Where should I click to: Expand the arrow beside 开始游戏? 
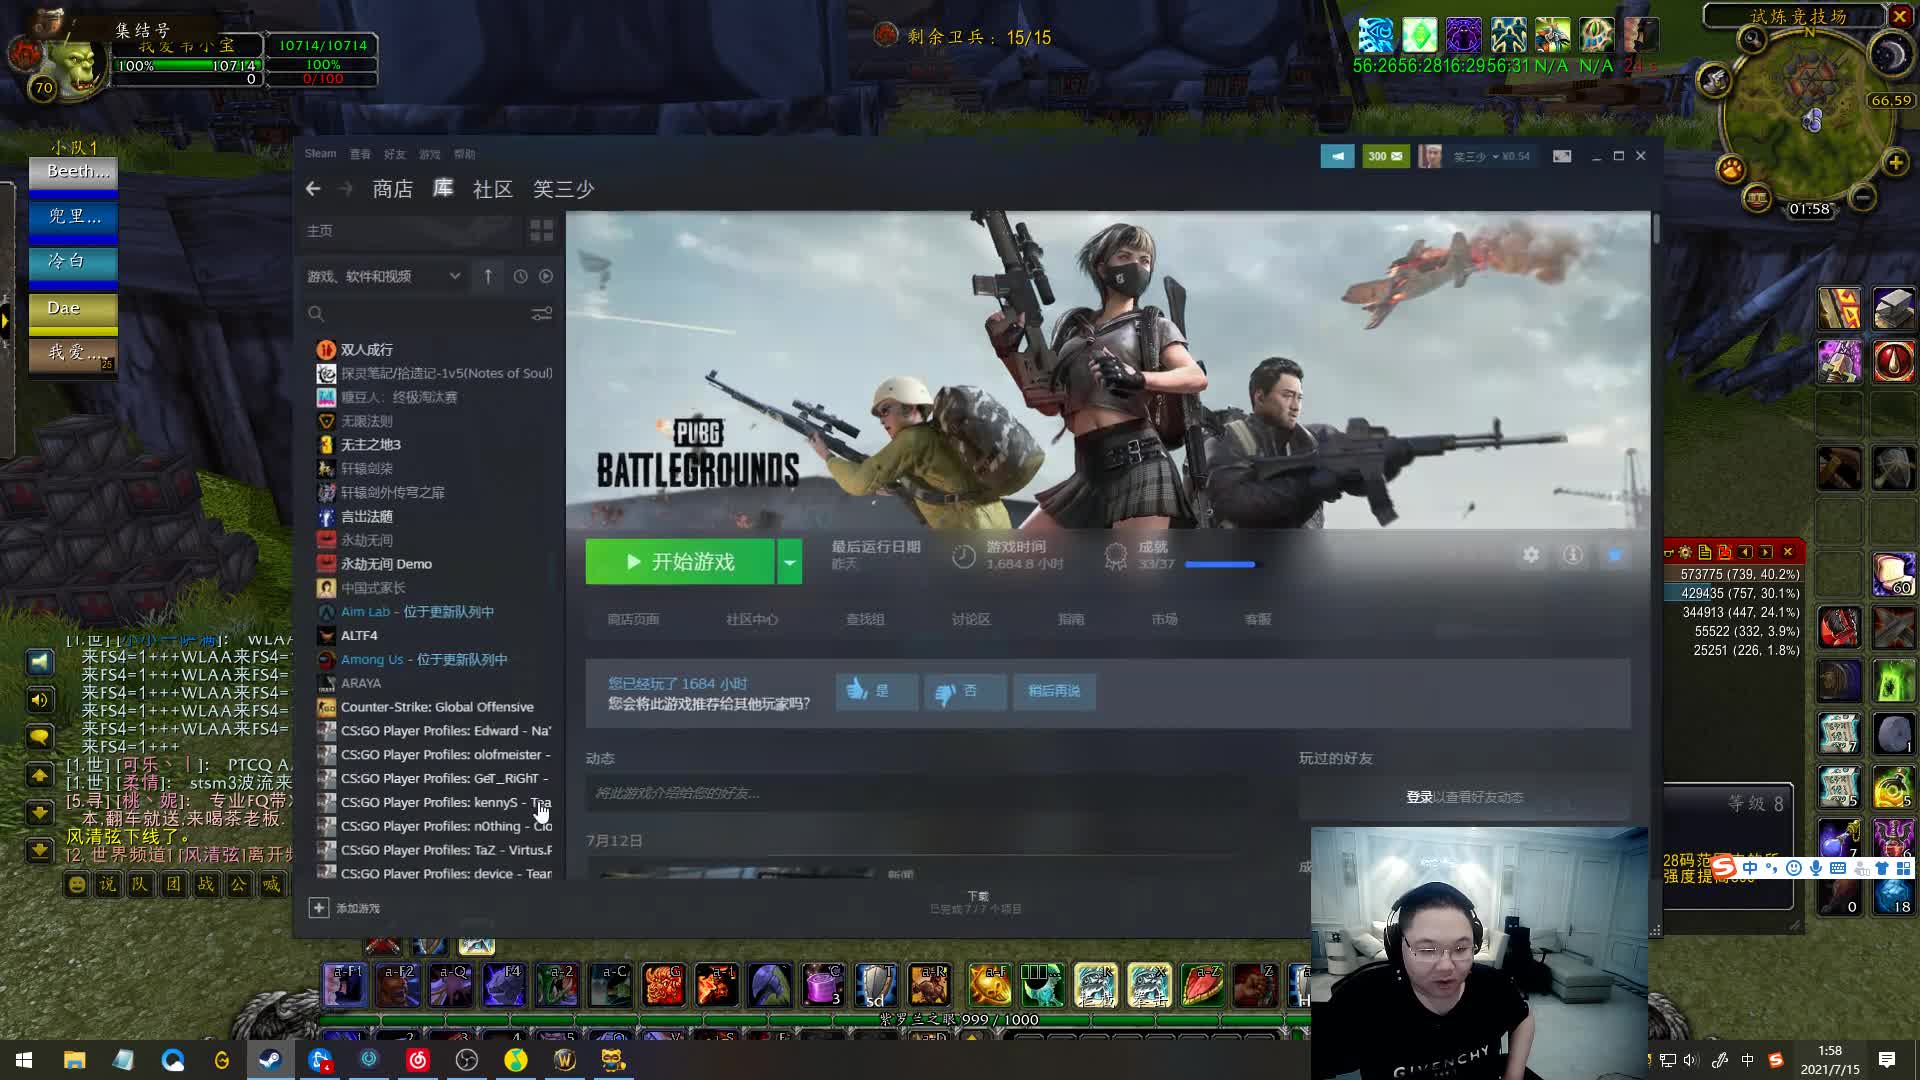790,562
